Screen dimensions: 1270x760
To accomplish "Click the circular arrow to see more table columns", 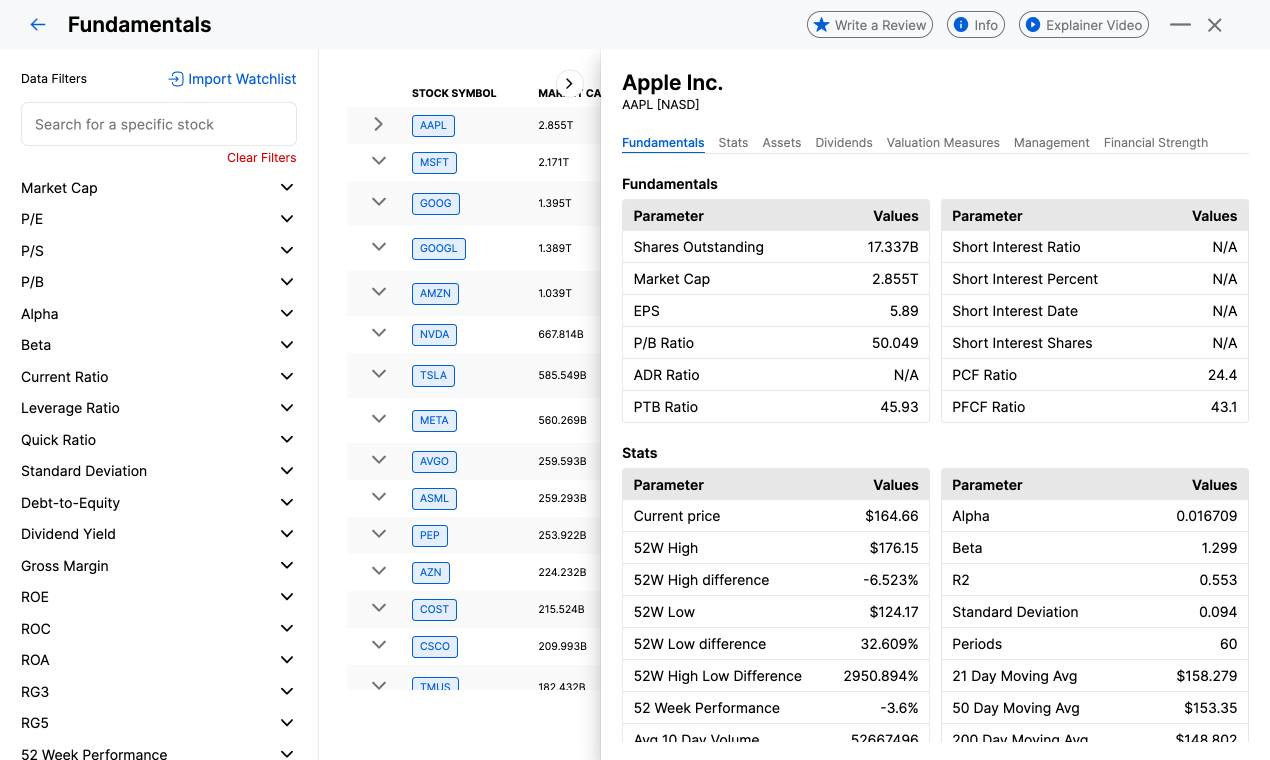I will coord(569,84).
